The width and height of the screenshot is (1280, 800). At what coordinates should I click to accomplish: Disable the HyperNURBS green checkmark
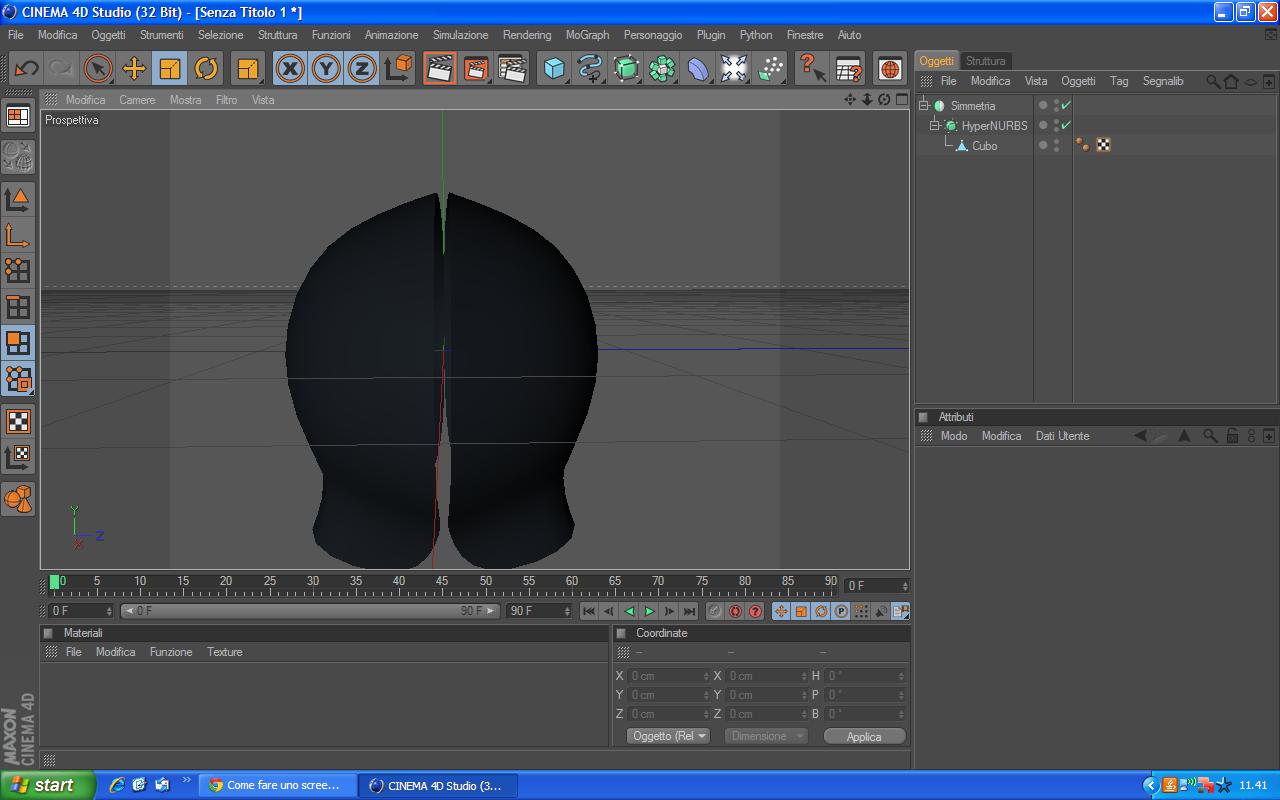[1066, 125]
